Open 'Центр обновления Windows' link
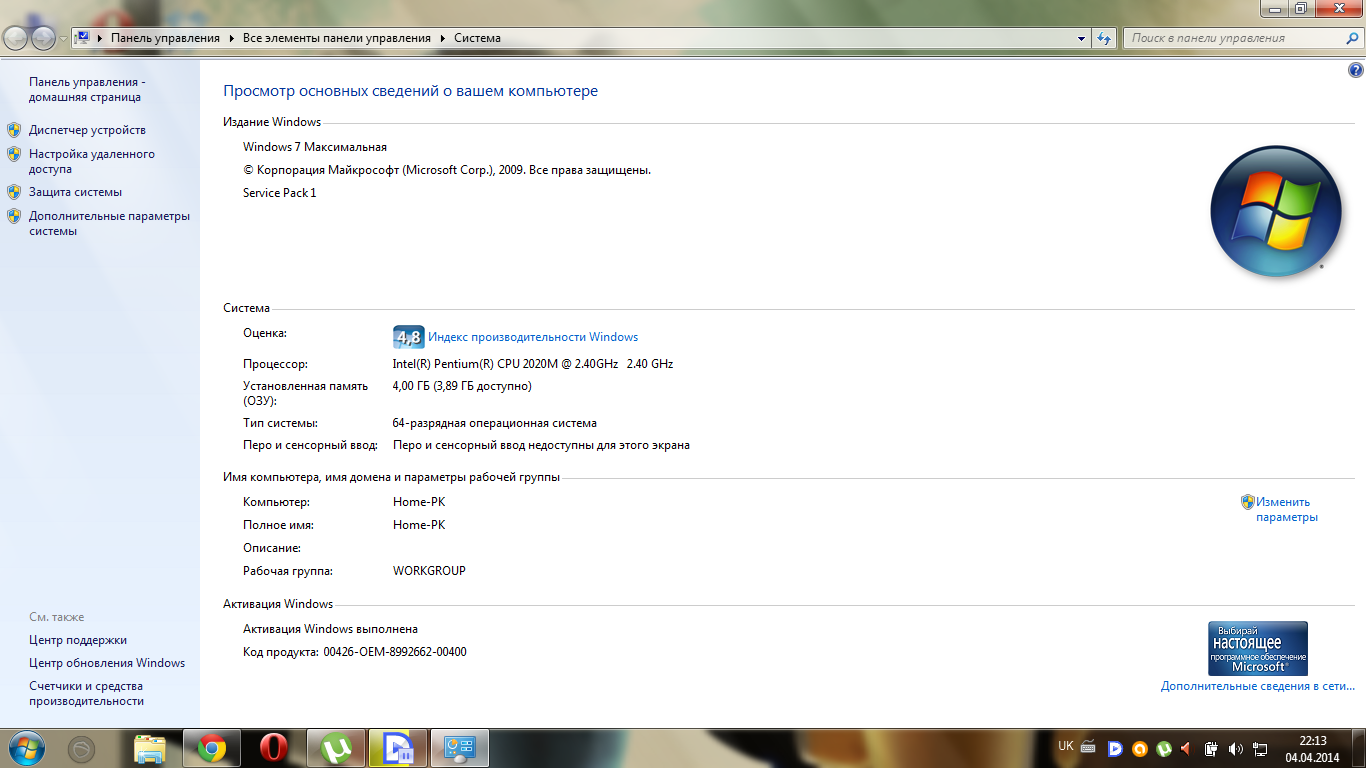The image size is (1366, 768). [x=107, y=663]
